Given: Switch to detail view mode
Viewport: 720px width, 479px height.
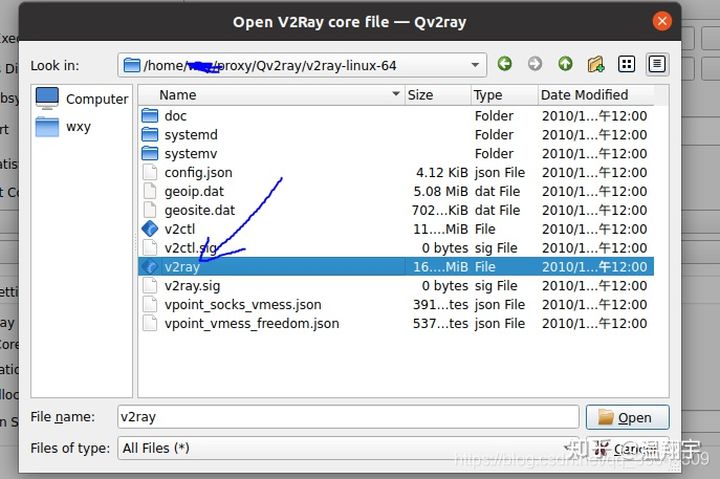Looking at the screenshot, I should coord(657,64).
